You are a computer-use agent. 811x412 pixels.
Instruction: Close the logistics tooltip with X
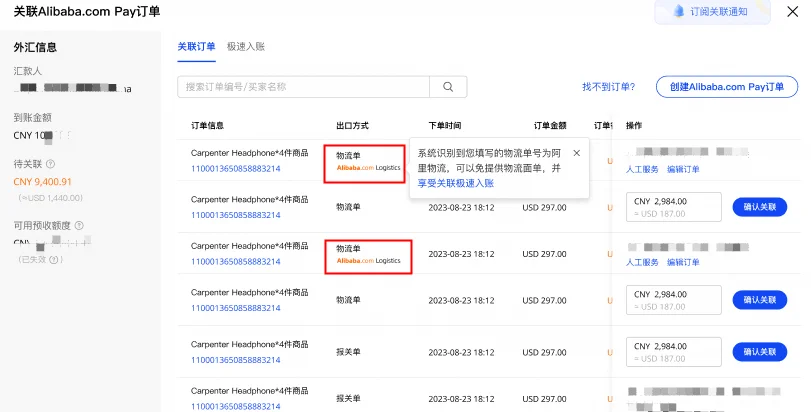tap(577, 153)
